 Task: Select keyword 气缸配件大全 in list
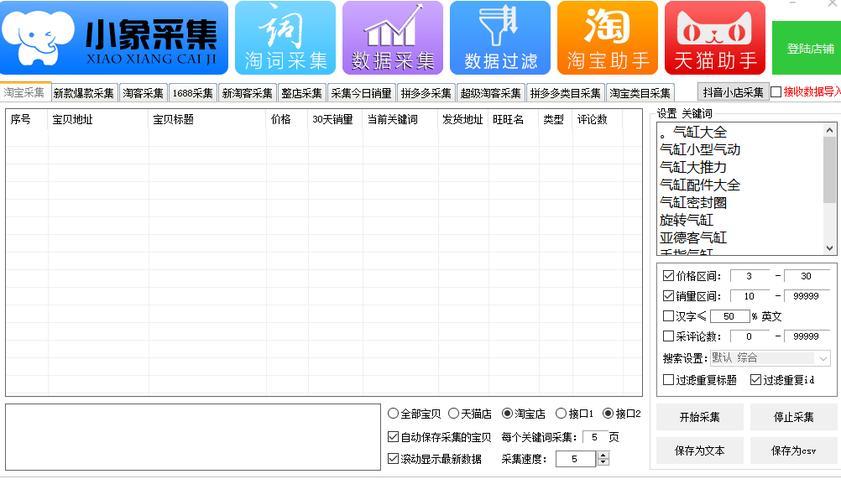tap(700, 185)
